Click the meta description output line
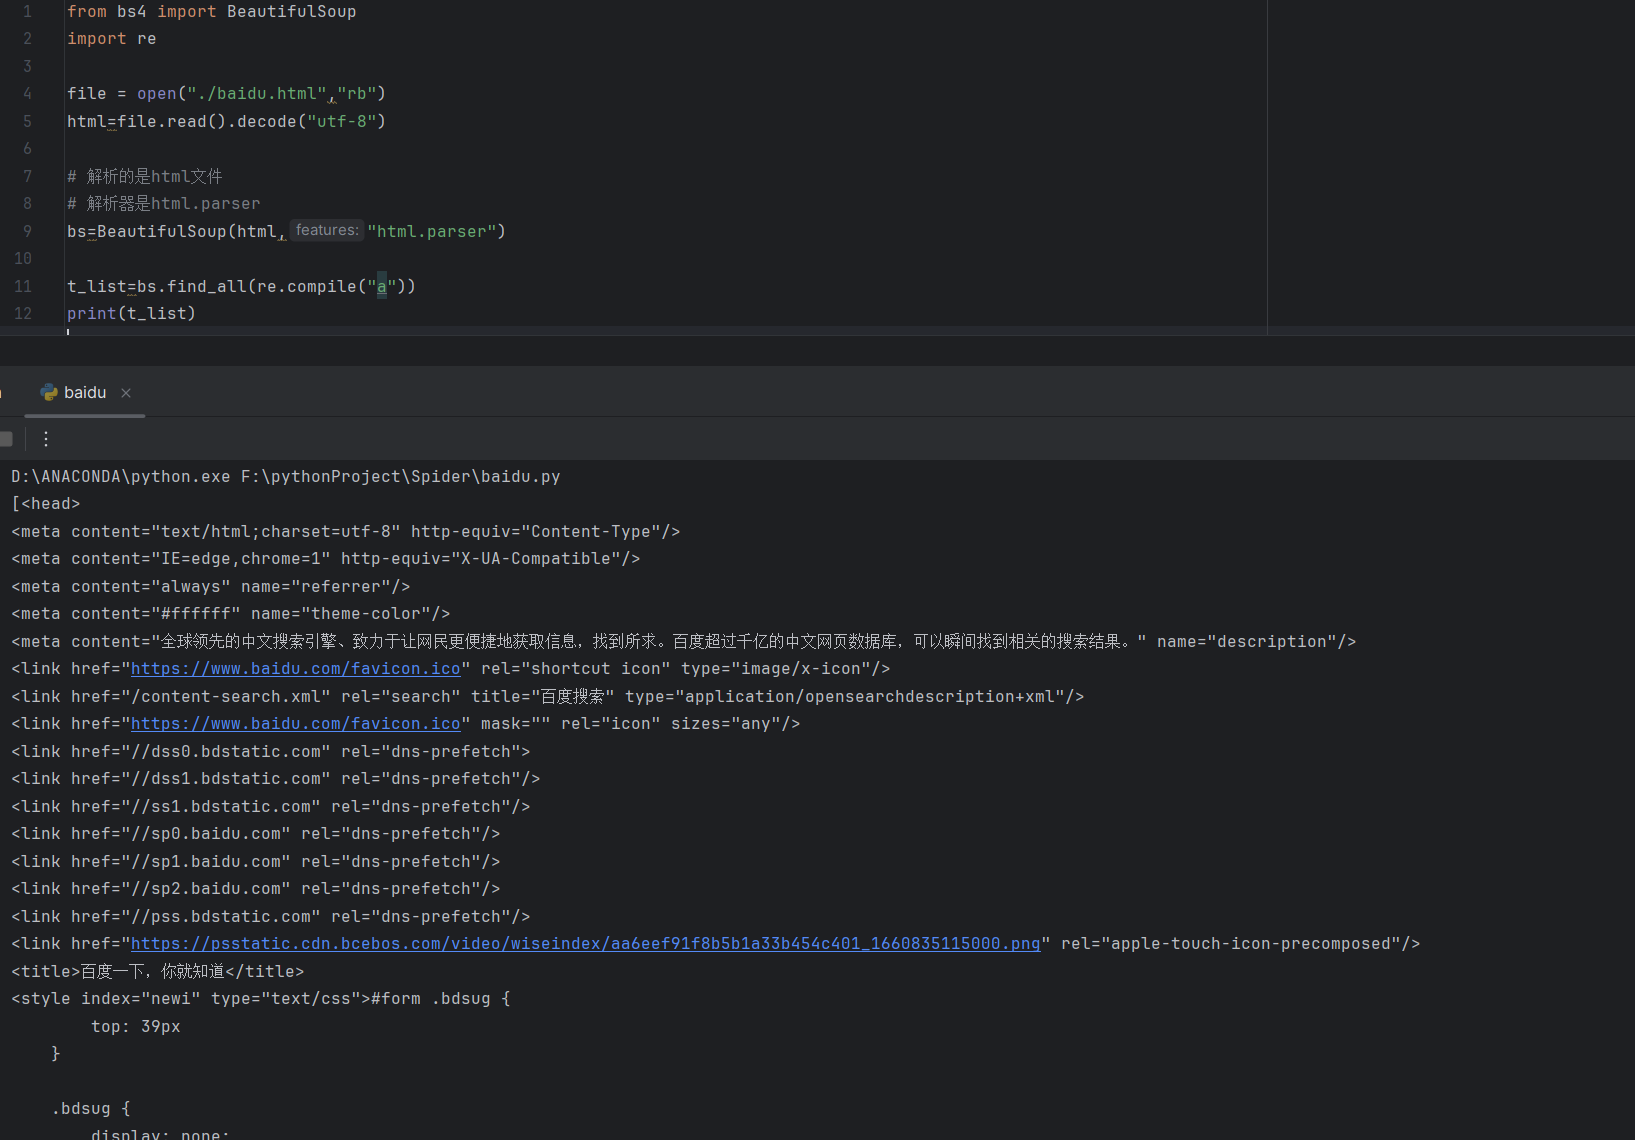Viewport: 1635px width, 1140px height. 684,642
